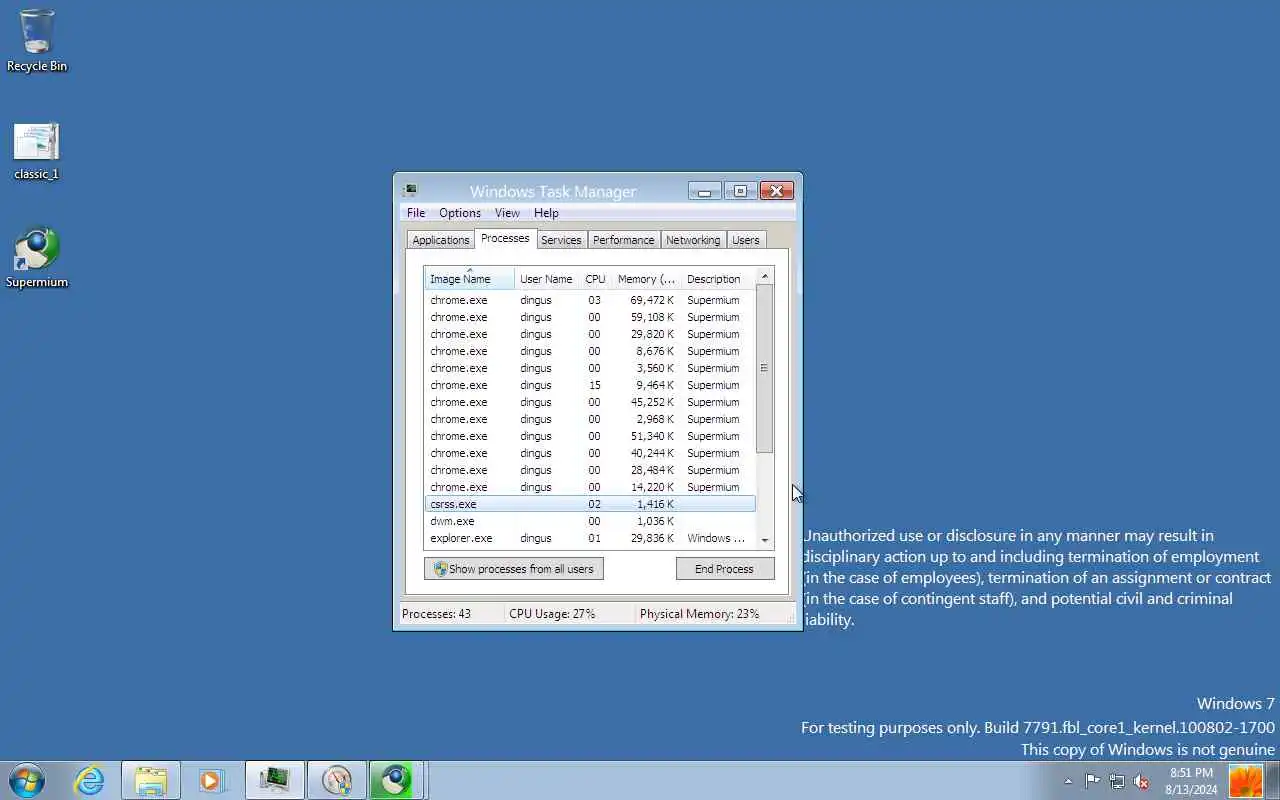Screen dimensions: 1280x800
Task: Select chrome.exe row using 28,484 K
Action: tap(590, 470)
